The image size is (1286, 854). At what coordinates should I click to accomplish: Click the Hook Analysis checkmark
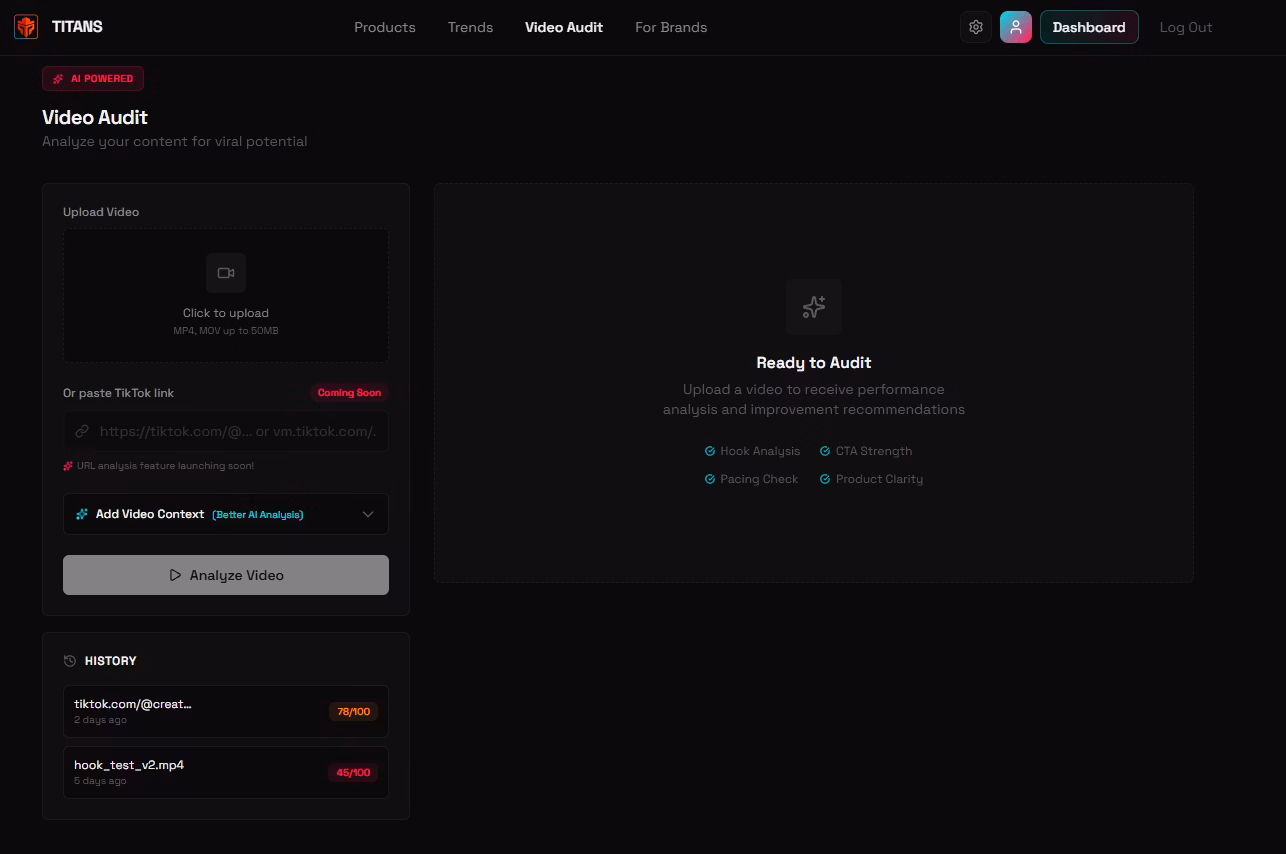click(x=709, y=451)
